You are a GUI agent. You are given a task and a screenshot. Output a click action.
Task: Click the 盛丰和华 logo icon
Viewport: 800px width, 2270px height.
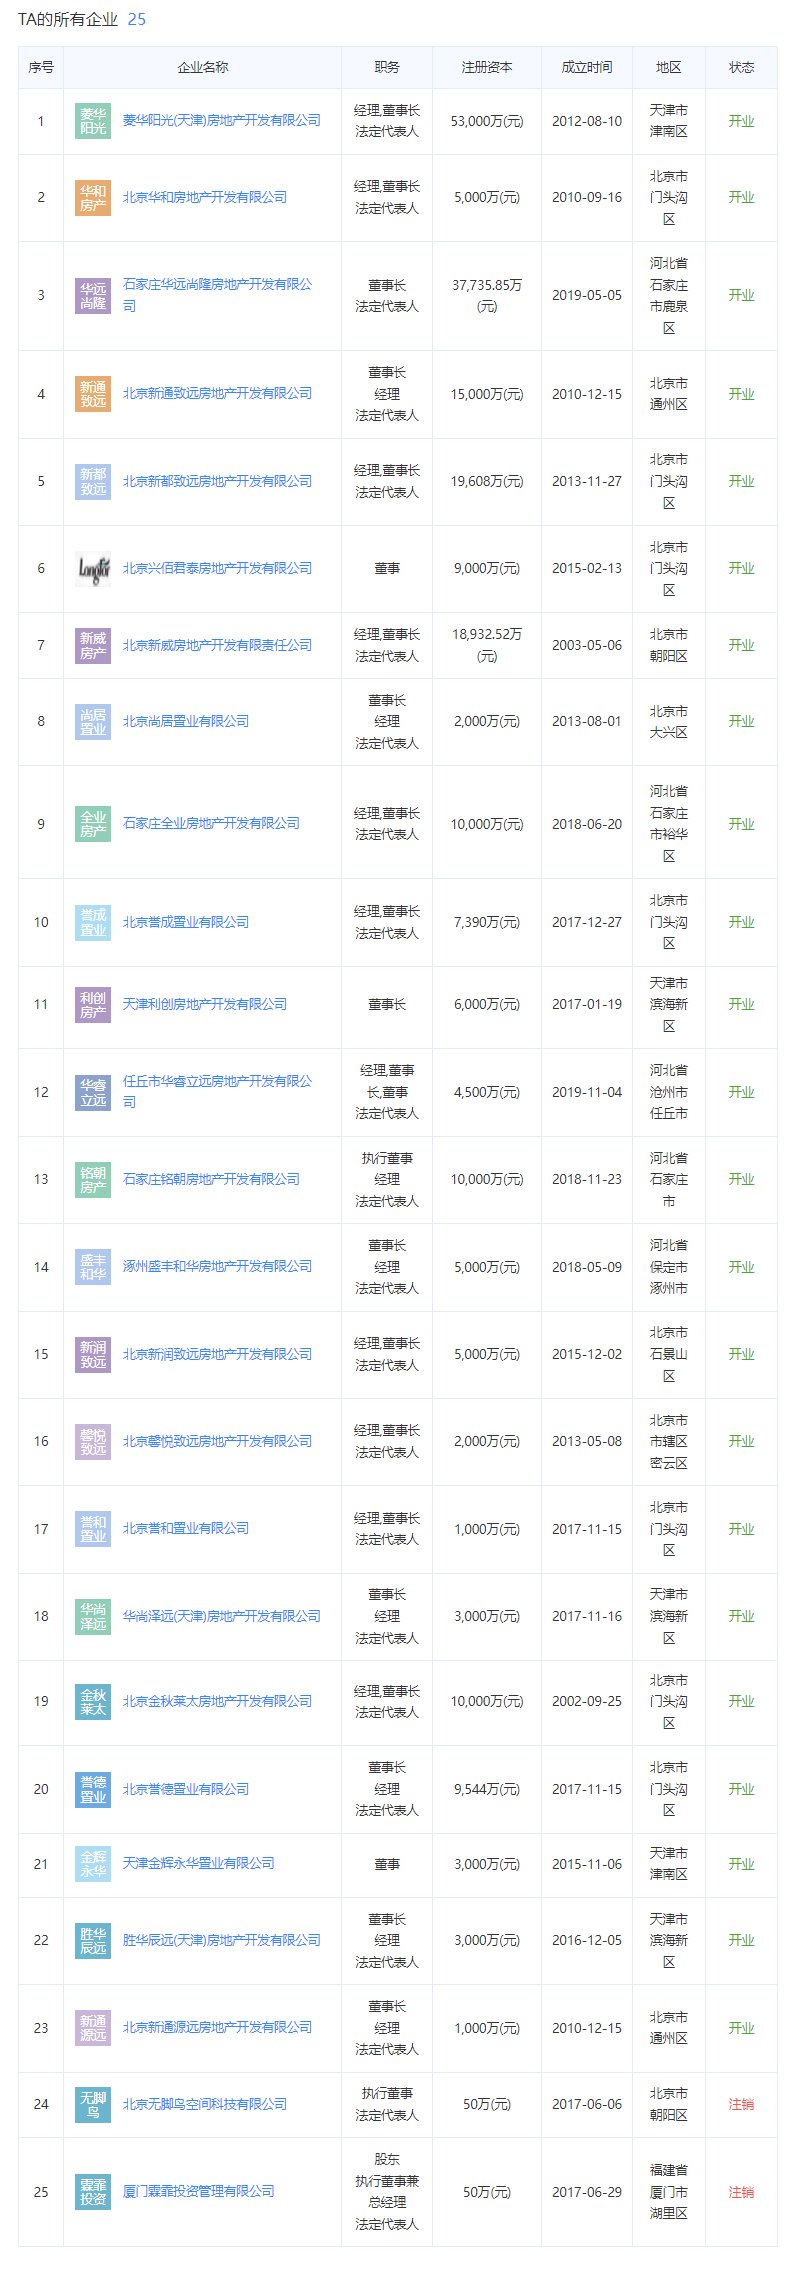(93, 1267)
